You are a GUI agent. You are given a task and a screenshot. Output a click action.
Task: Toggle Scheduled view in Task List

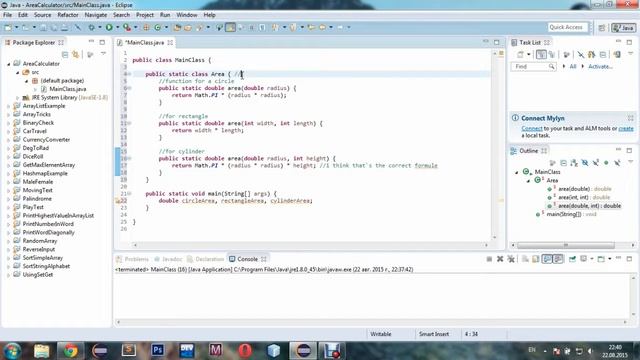point(552,54)
